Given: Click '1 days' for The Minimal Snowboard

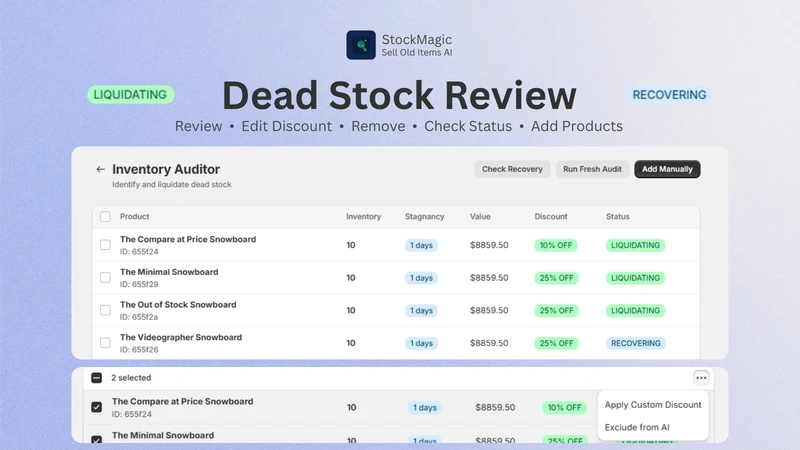Looking at the screenshot, I should tap(421, 278).
